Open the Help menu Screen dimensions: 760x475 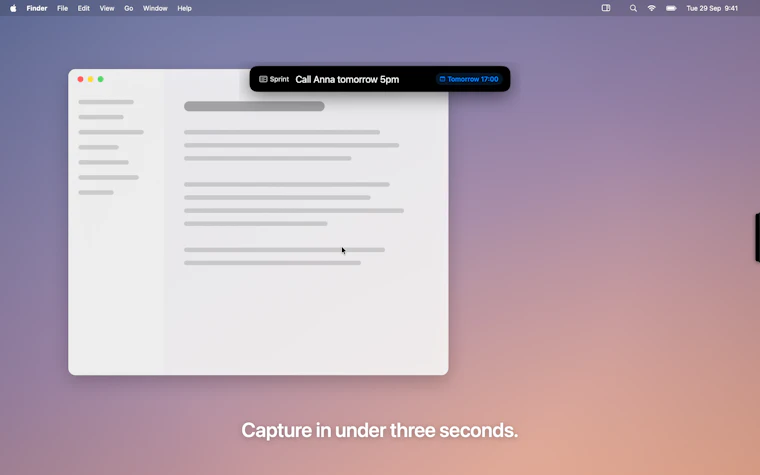[184, 8]
